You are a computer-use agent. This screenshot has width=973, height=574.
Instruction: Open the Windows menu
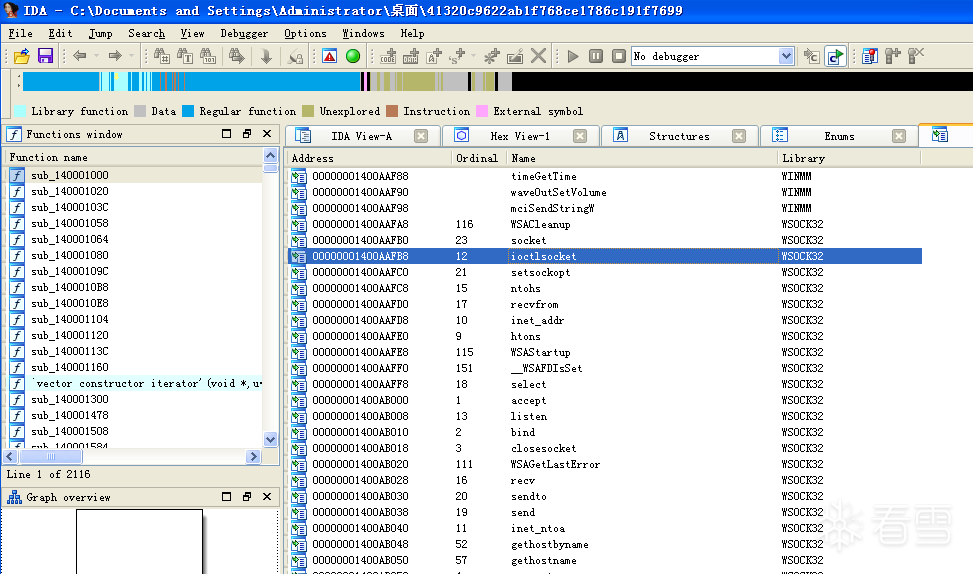pos(364,34)
